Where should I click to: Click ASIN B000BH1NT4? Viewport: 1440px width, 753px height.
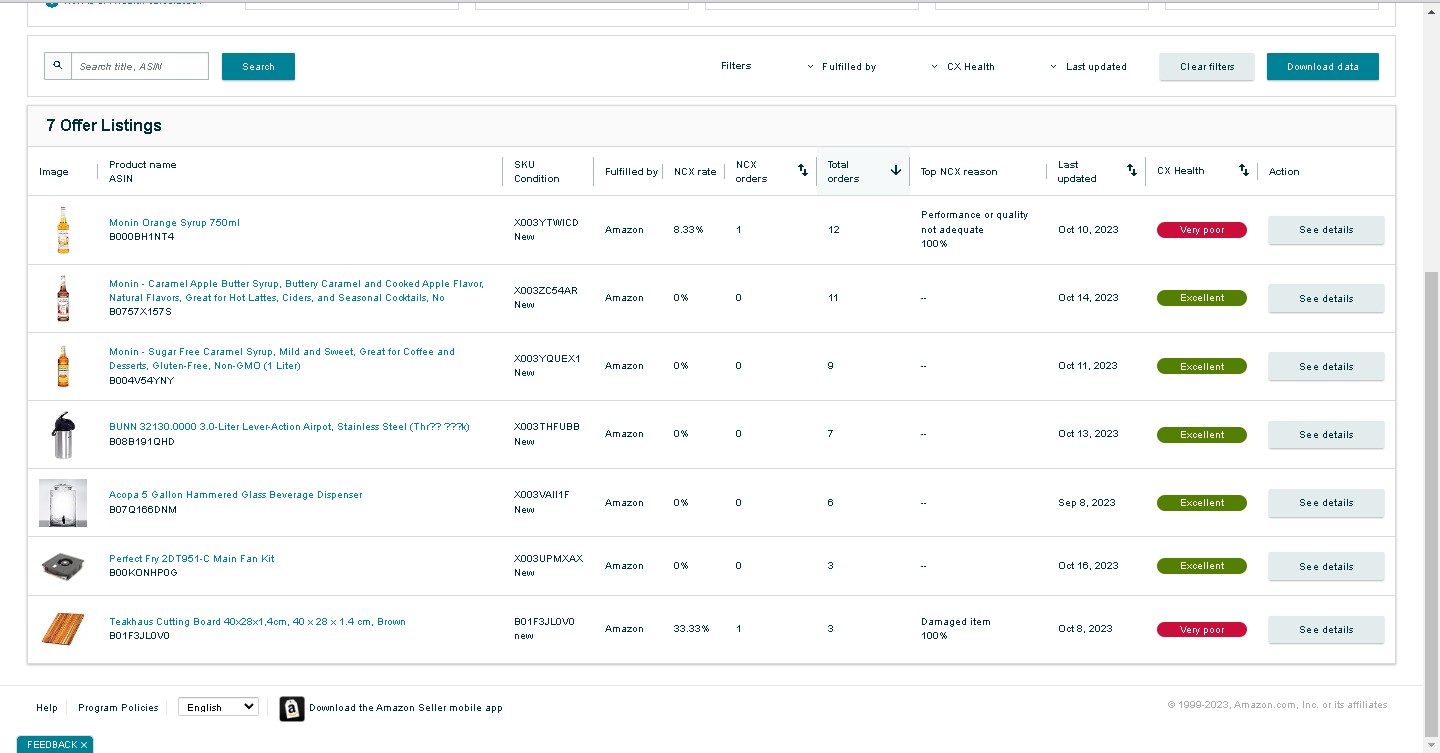pos(141,237)
